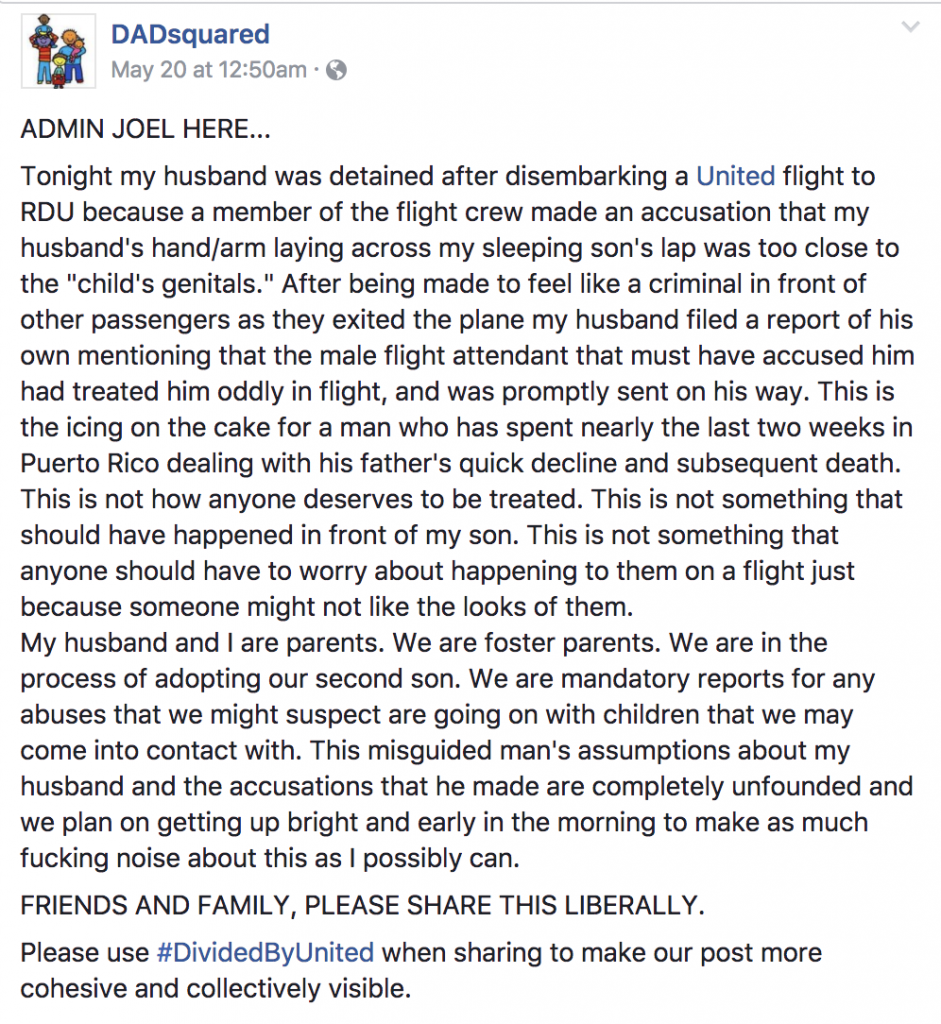This screenshot has width=941, height=1024.
Task: Open the DADsquared page name link
Action: tap(190, 34)
